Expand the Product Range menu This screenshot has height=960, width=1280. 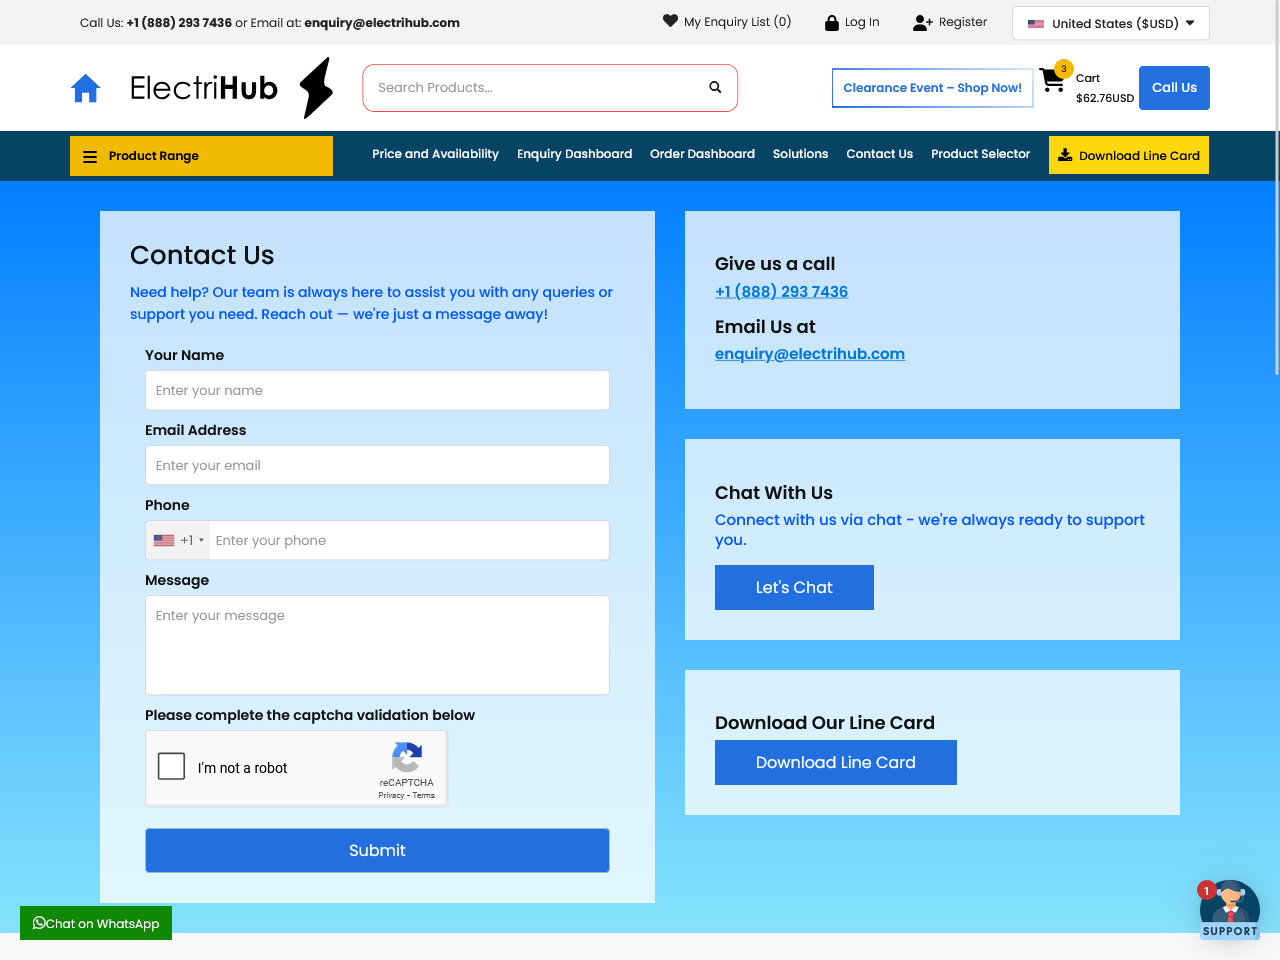click(x=201, y=156)
